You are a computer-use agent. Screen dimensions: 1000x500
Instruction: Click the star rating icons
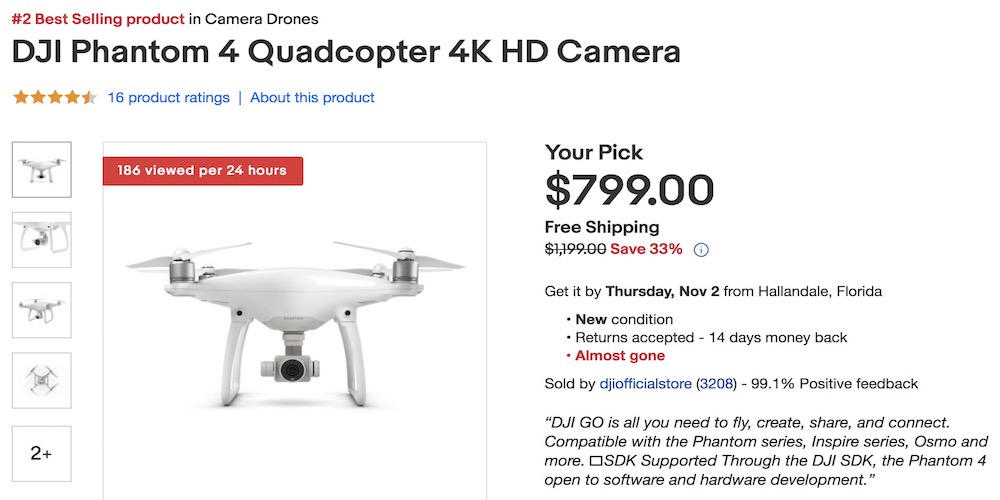tap(54, 98)
